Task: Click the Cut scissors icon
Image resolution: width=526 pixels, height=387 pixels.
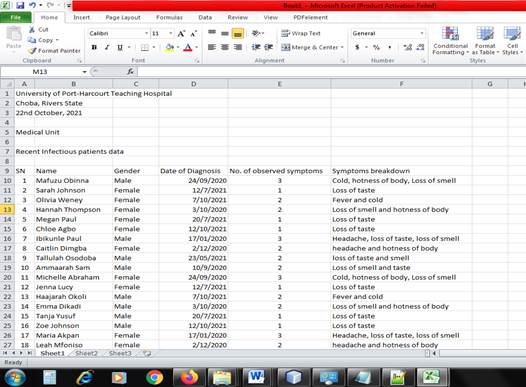Action: click(32, 30)
